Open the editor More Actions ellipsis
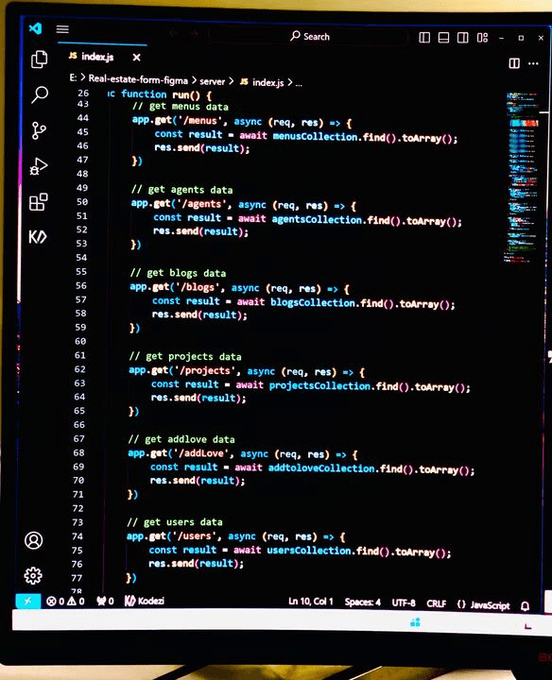Viewport: 552px width, 680px height. point(533,64)
